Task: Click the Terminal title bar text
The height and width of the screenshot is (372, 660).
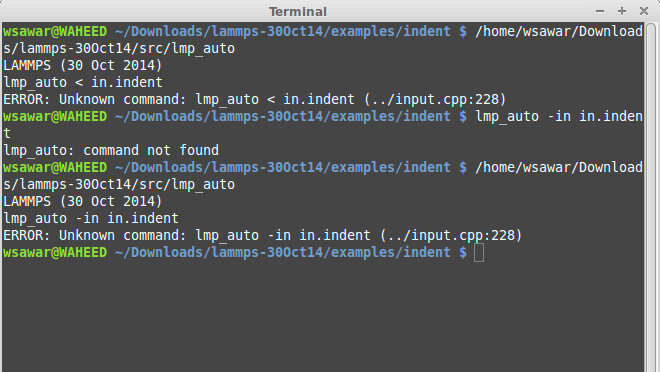Action: click(298, 12)
